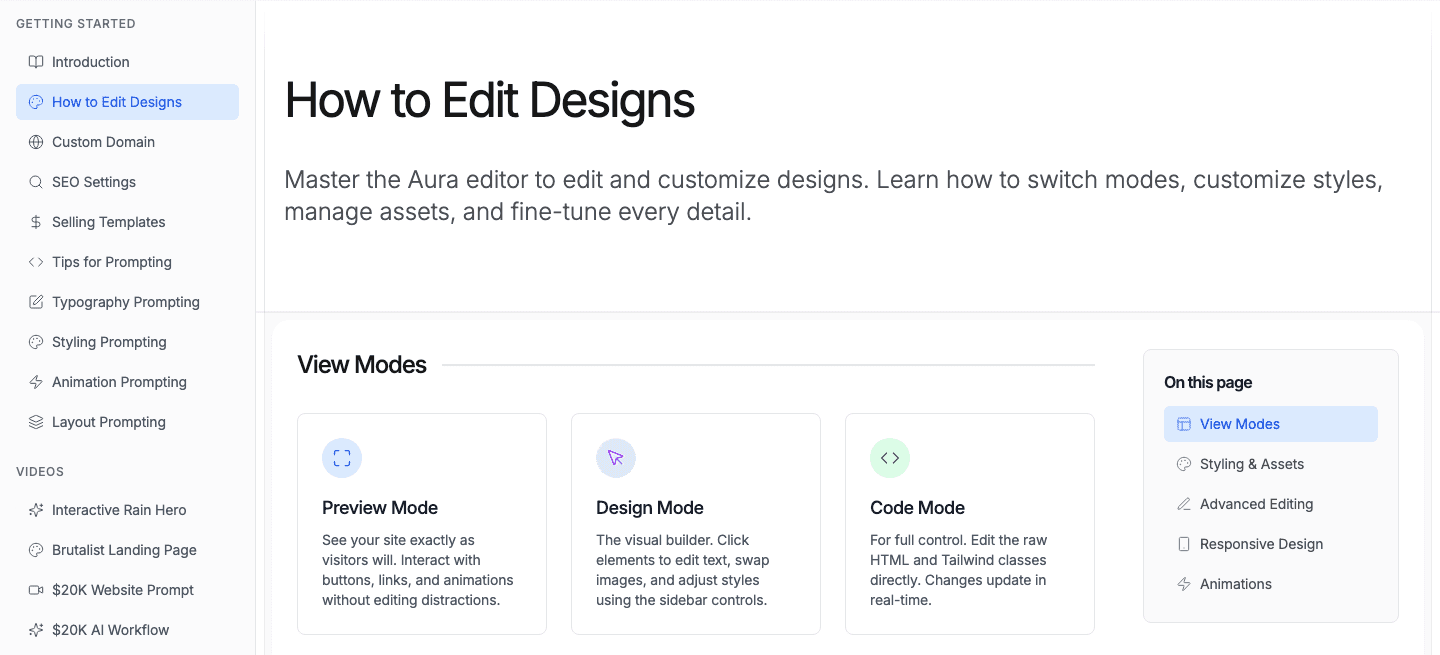
Task: Jump to Animations section
Action: tap(1271, 584)
